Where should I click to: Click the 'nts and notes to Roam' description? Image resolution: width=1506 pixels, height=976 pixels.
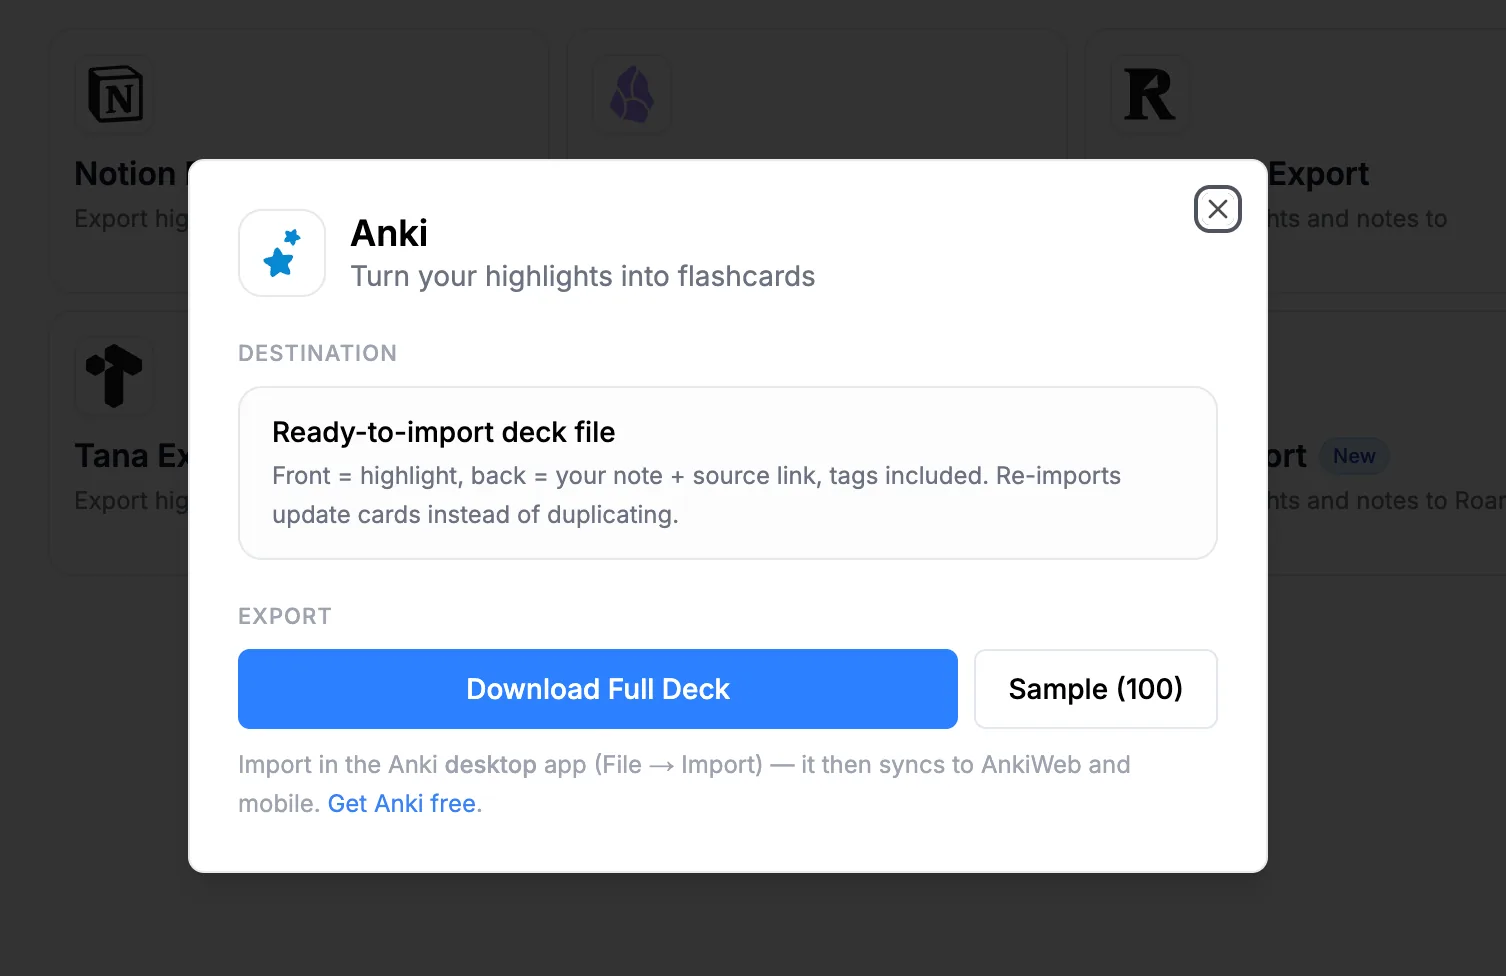[x=1386, y=501]
